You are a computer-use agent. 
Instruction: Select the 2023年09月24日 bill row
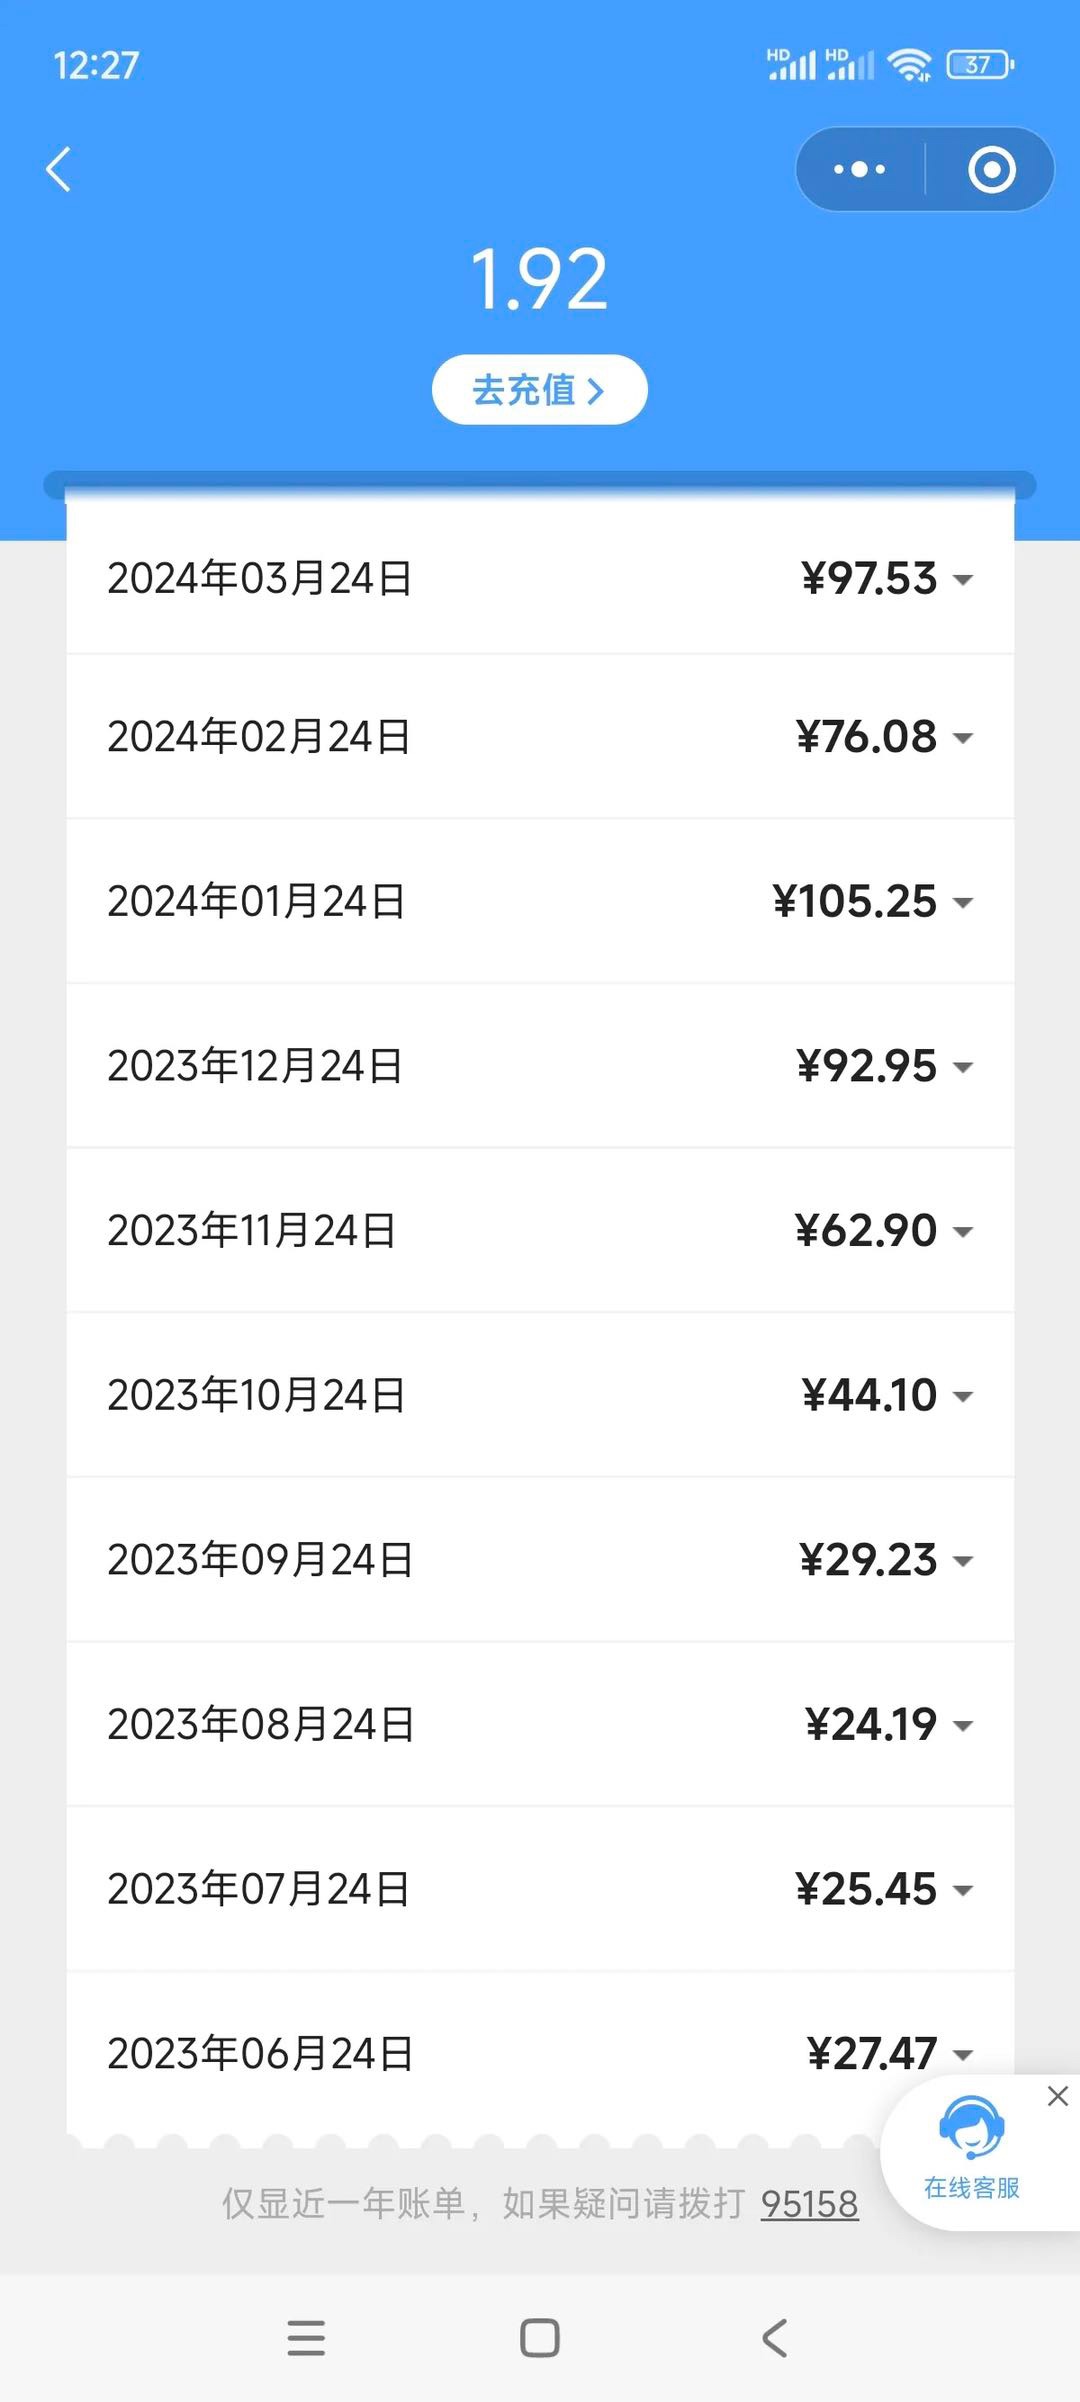click(x=260, y=1560)
